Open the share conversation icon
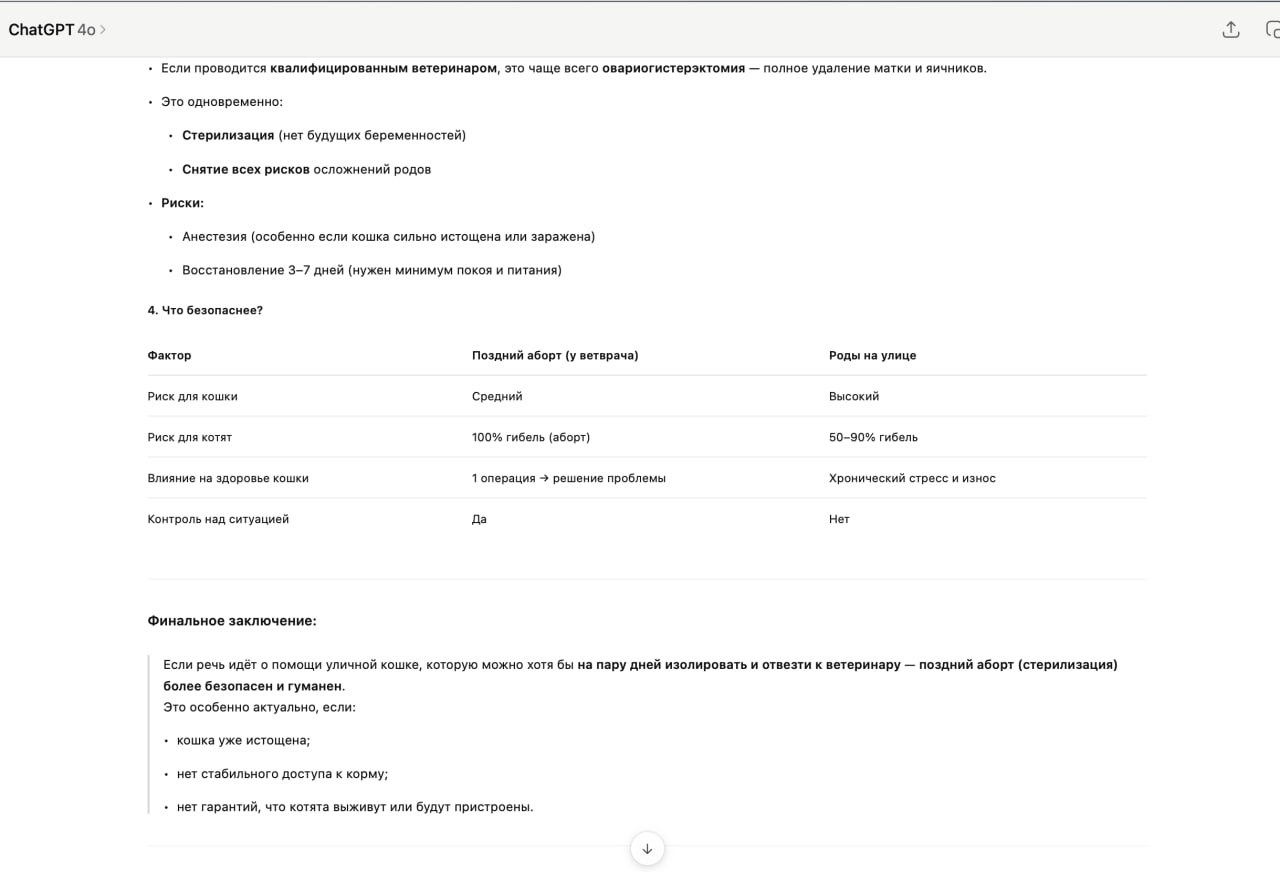The width and height of the screenshot is (1280, 872). (x=1231, y=29)
